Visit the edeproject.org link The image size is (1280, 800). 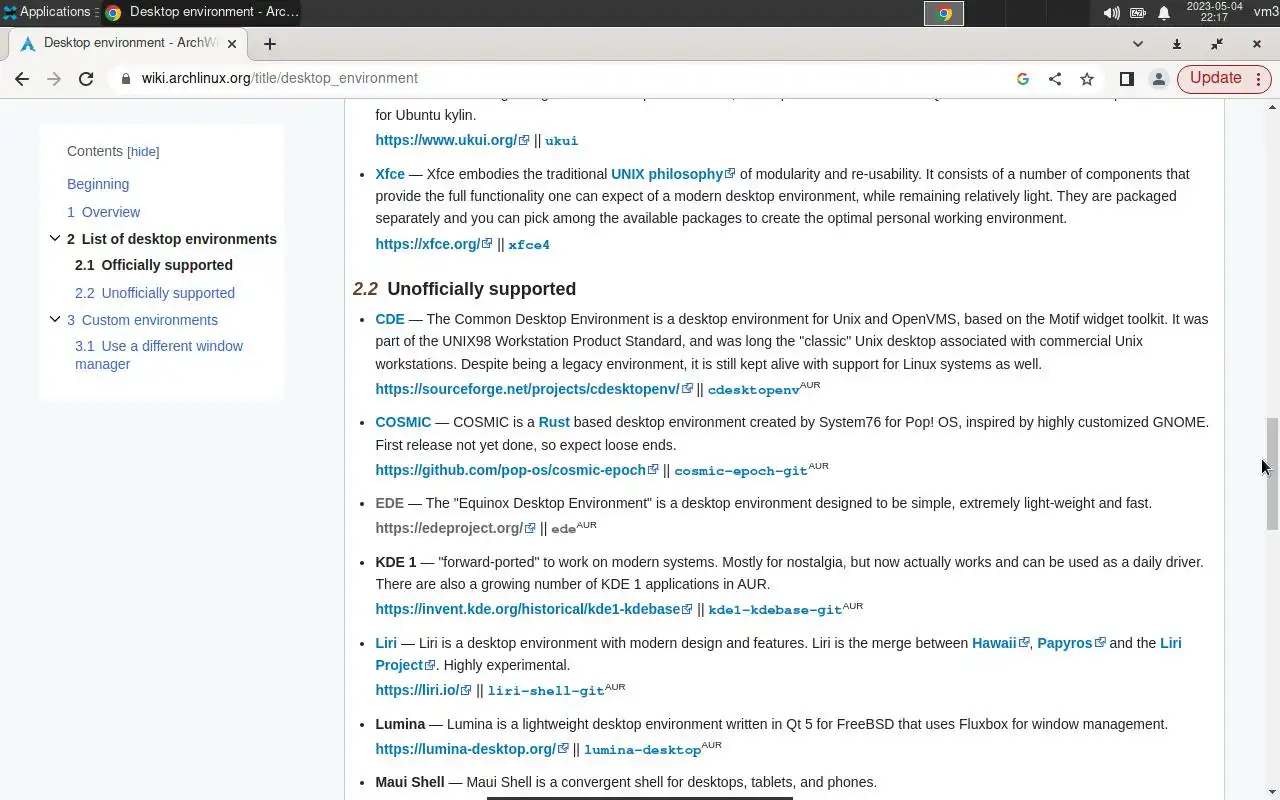[455, 528]
